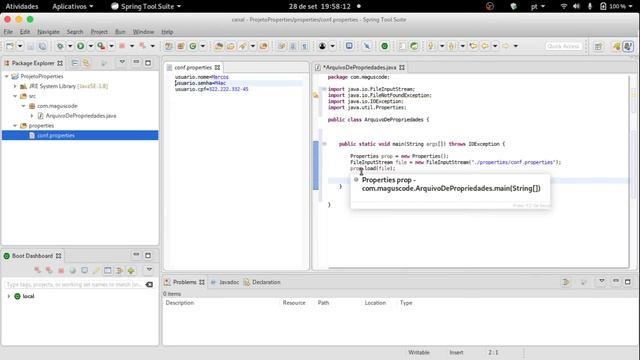The image size is (640, 360).
Task: Open the dropdown arrow next to the Run button
Action: (x=91, y=46)
